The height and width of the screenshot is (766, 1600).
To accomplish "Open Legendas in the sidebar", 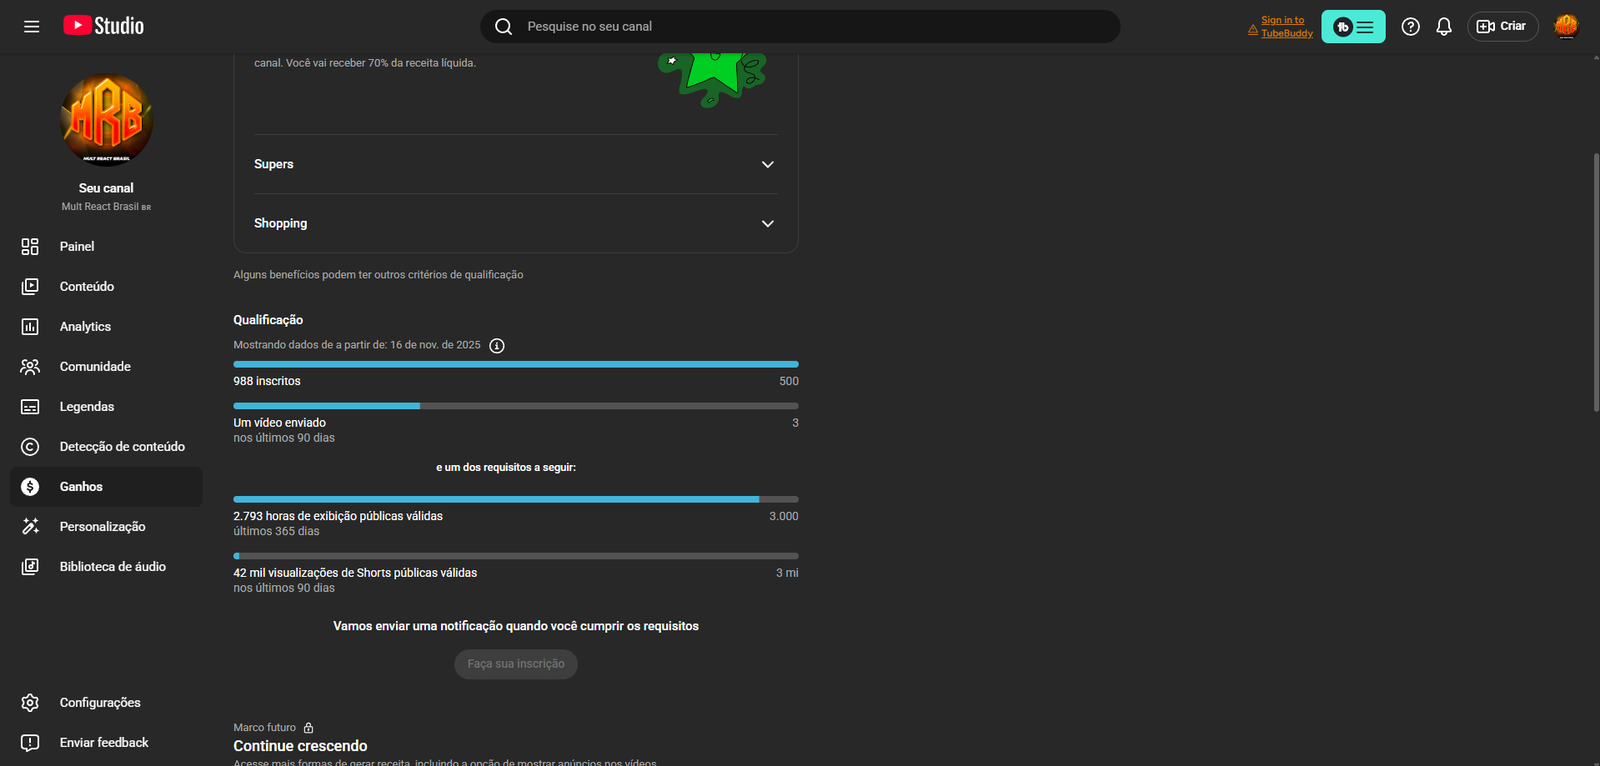I will pyautogui.click(x=106, y=407).
